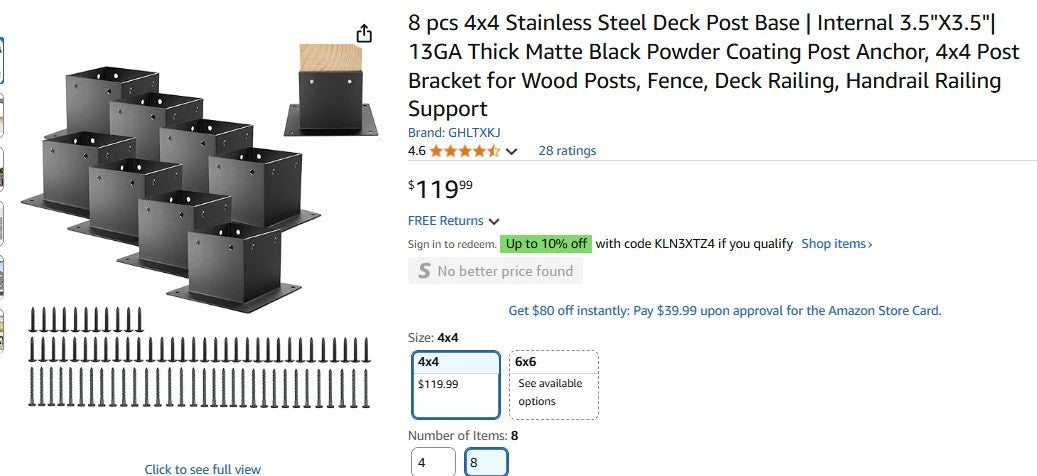Open the Brand: GHLTXKJ link
The height and width of the screenshot is (476, 1037).
(454, 132)
